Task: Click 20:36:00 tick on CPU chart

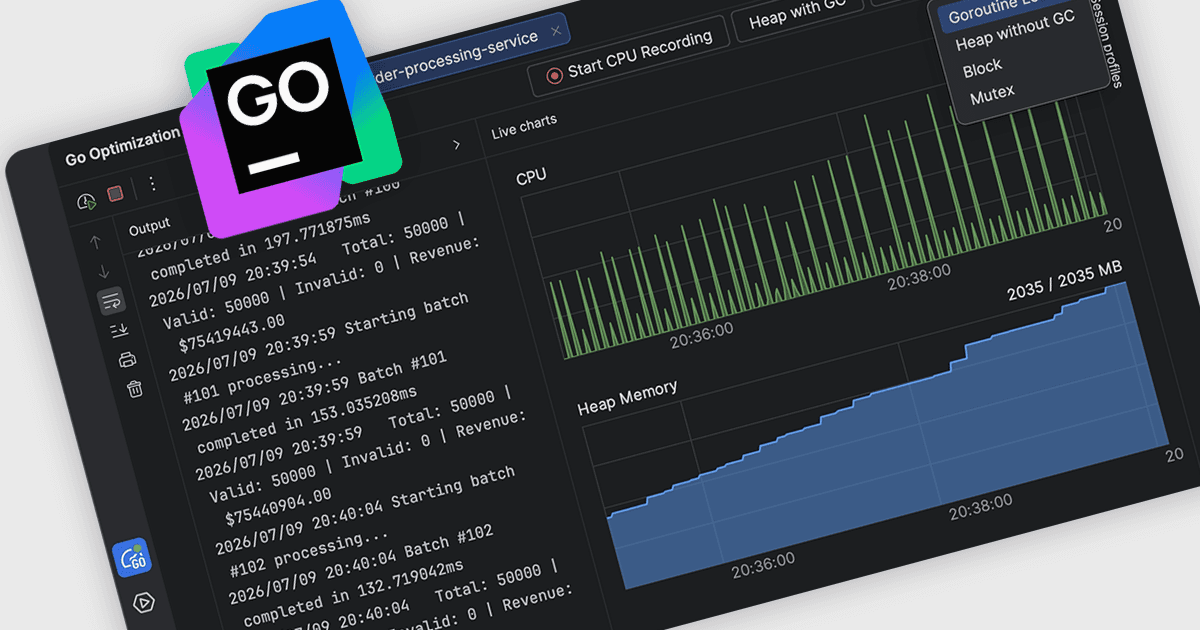Action: click(x=701, y=333)
